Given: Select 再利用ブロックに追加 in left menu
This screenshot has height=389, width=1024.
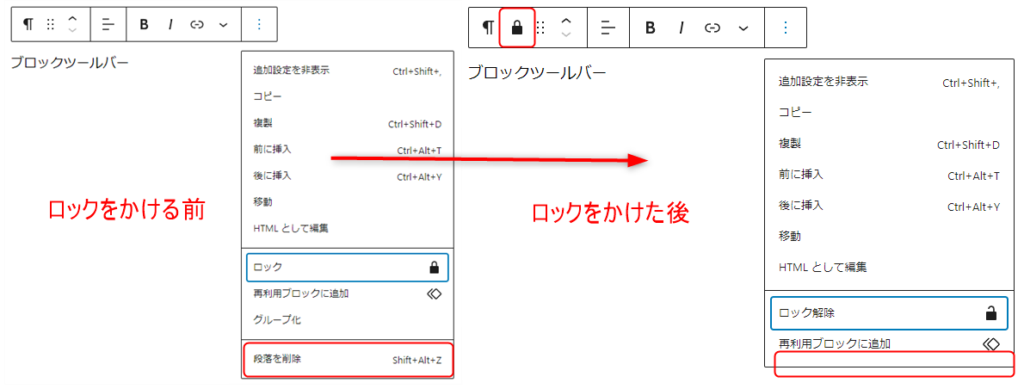Looking at the screenshot, I should [x=347, y=294].
